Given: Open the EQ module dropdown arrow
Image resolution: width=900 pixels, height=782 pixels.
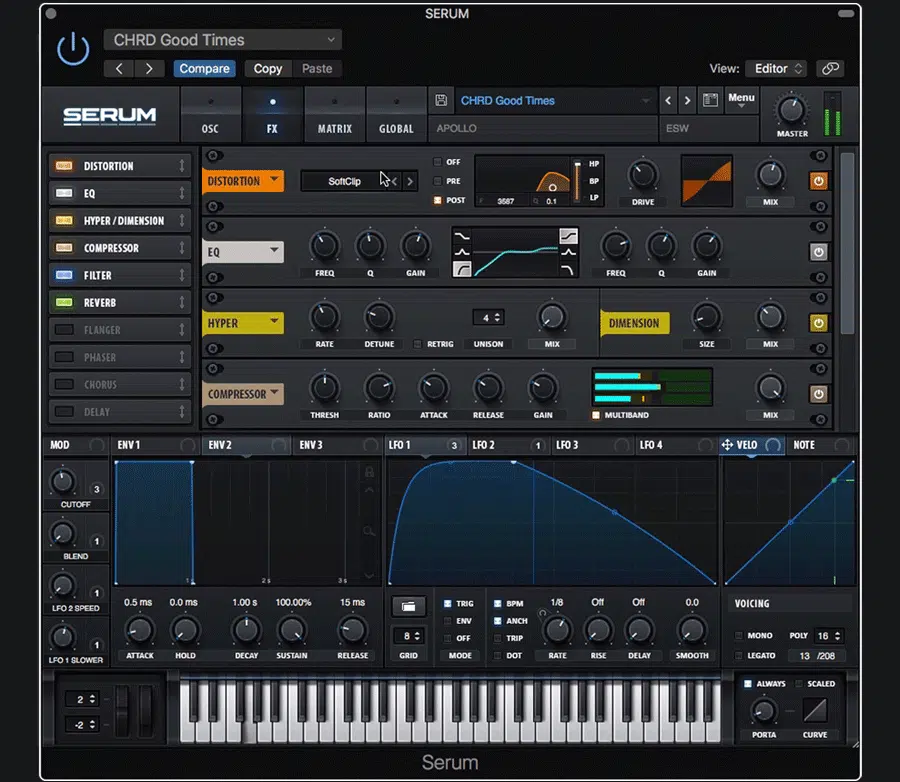Looking at the screenshot, I should pos(274,250).
